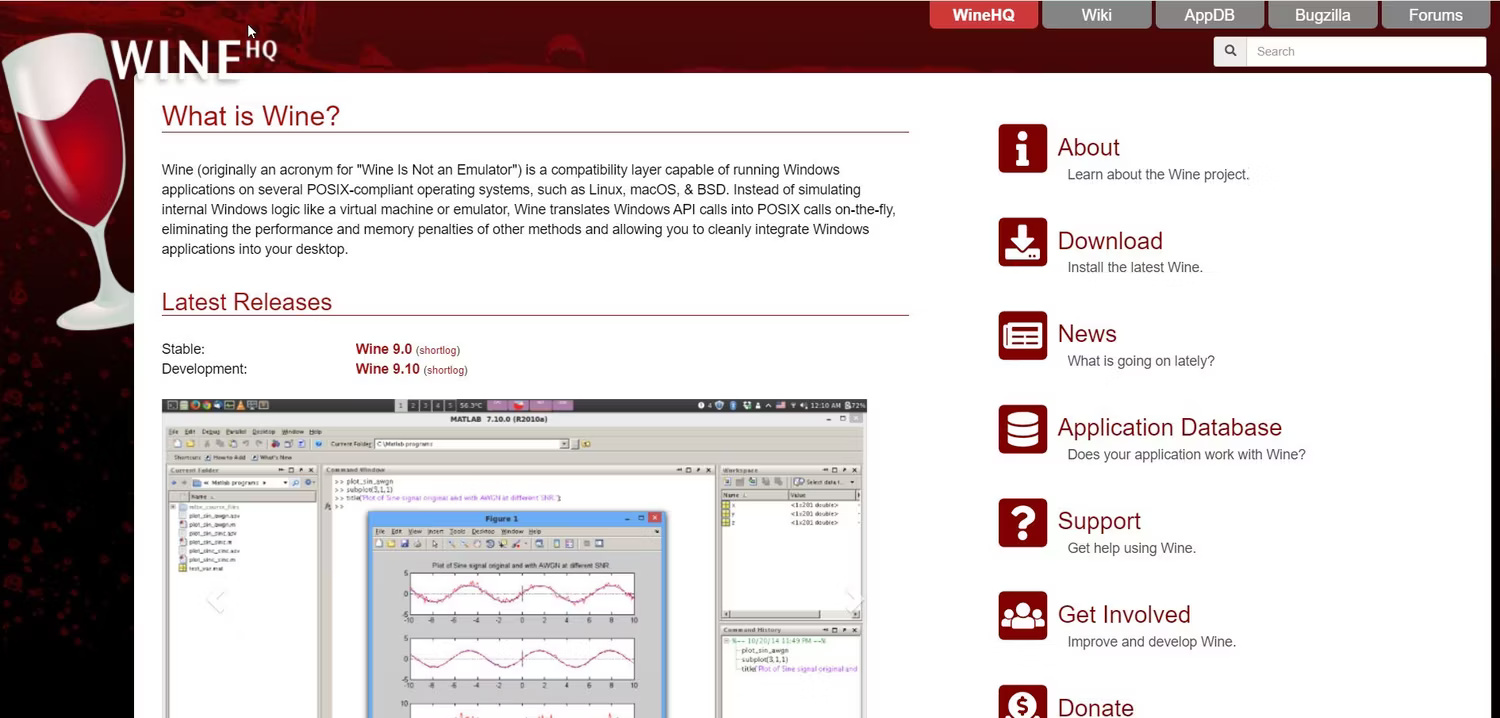Click the Download tray icon

[x=1022, y=242]
